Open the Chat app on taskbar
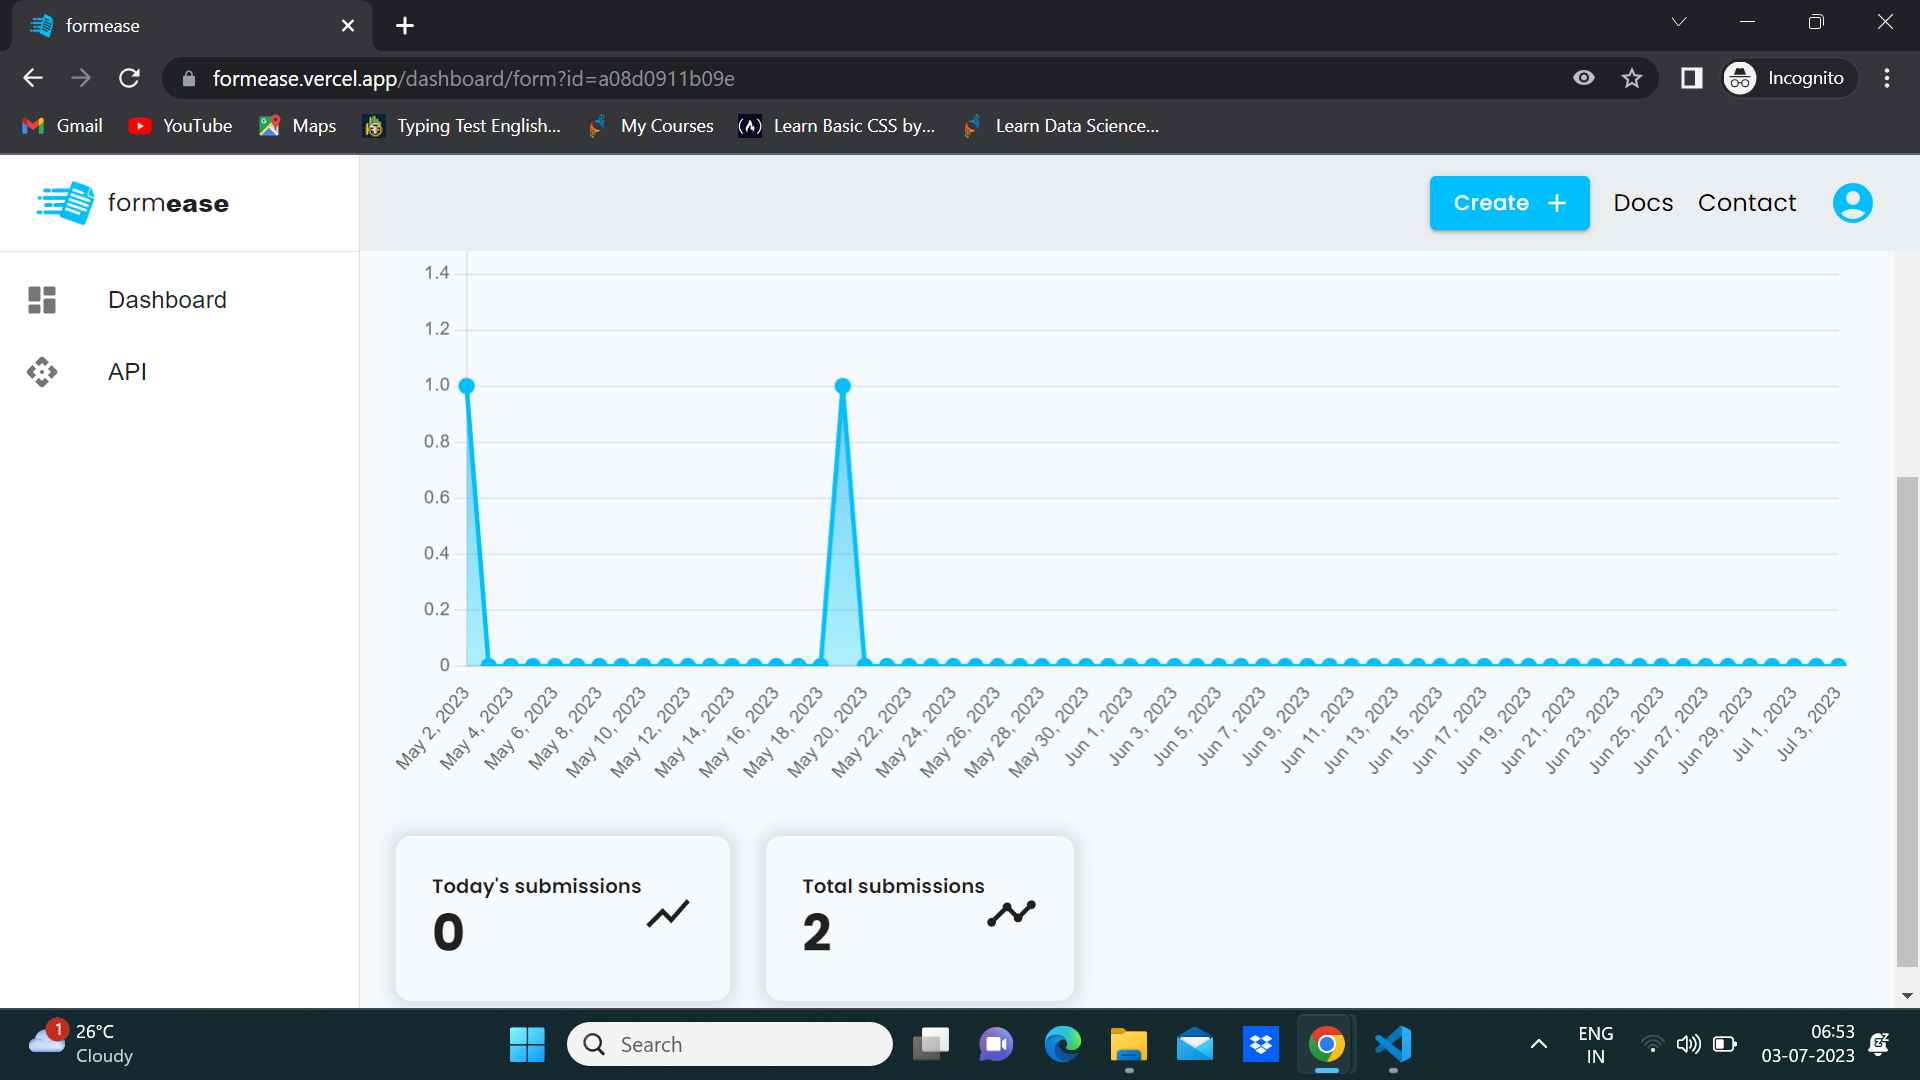Viewport: 1920px width, 1080px height. (996, 1045)
